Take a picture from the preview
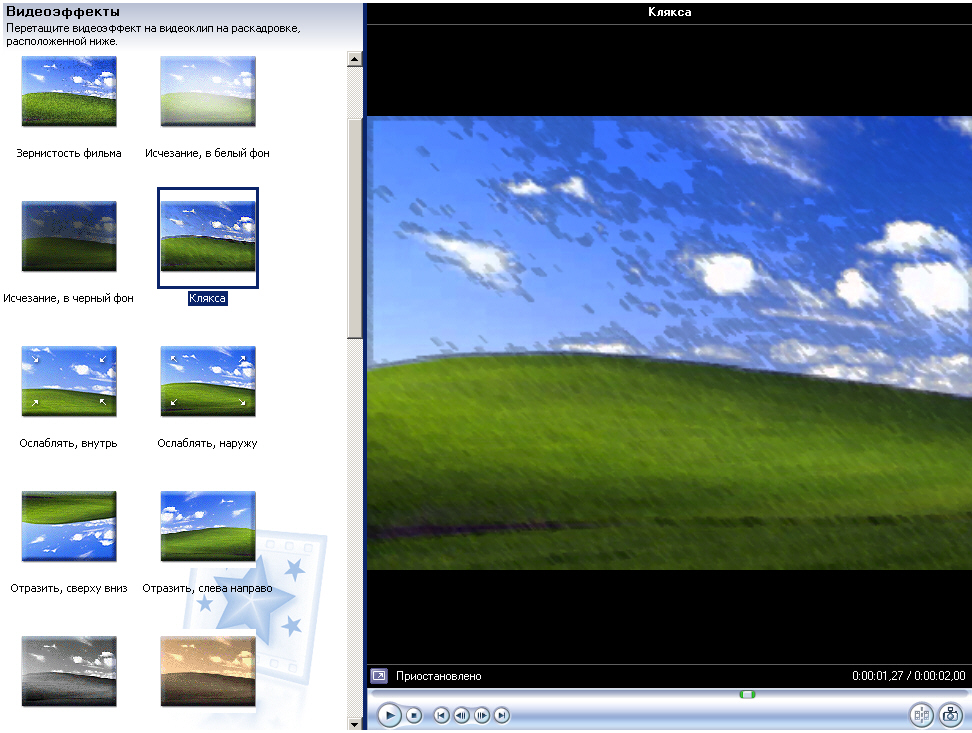 (950, 715)
